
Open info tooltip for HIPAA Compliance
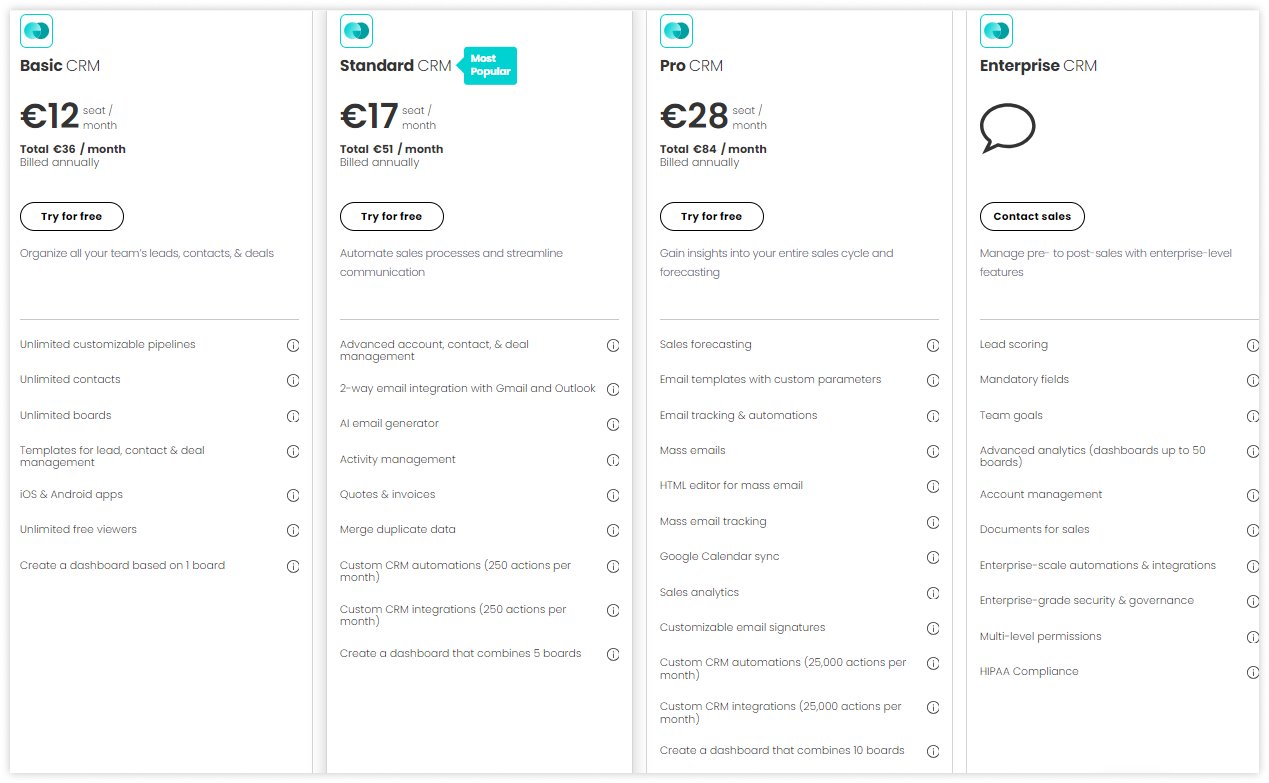[x=1253, y=672]
